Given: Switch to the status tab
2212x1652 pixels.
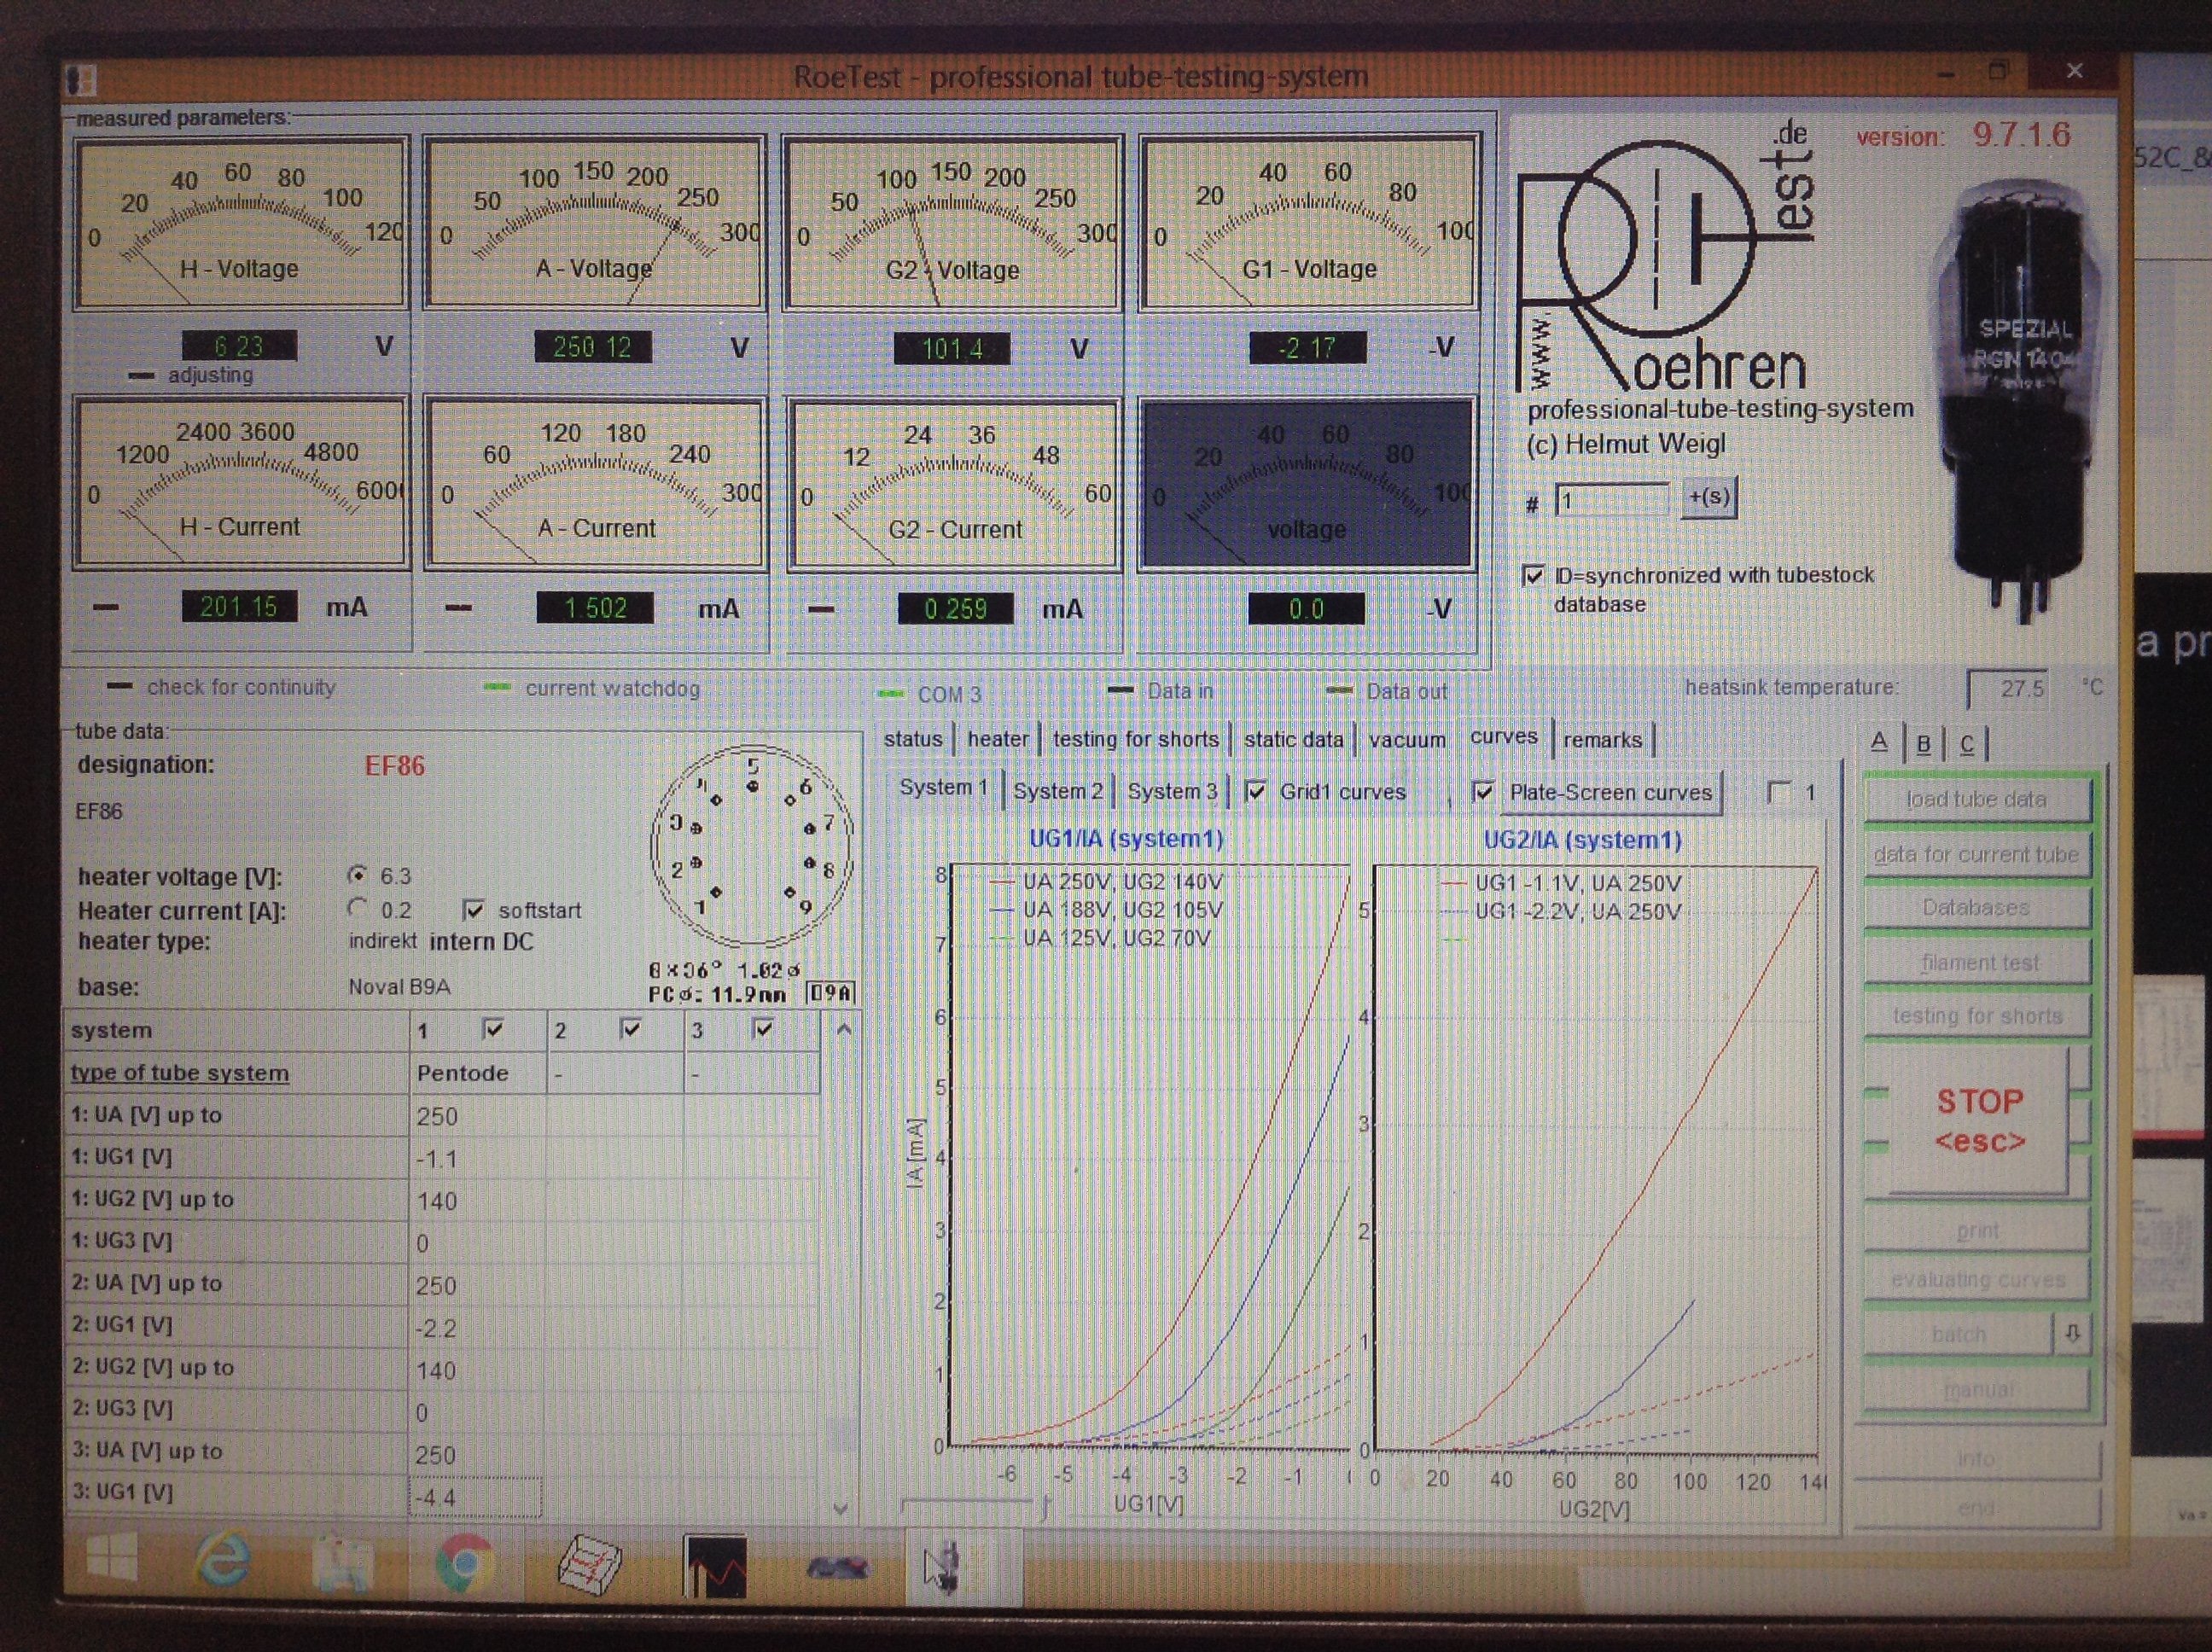Looking at the screenshot, I should [x=912, y=739].
